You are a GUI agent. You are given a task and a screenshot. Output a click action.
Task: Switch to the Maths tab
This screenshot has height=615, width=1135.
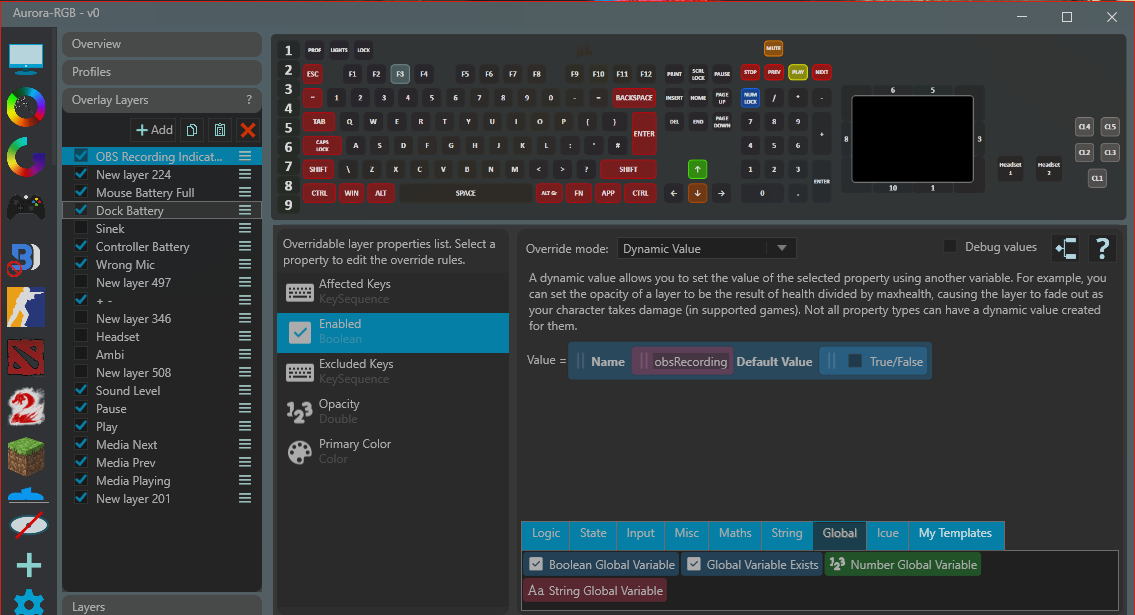tap(735, 534)
